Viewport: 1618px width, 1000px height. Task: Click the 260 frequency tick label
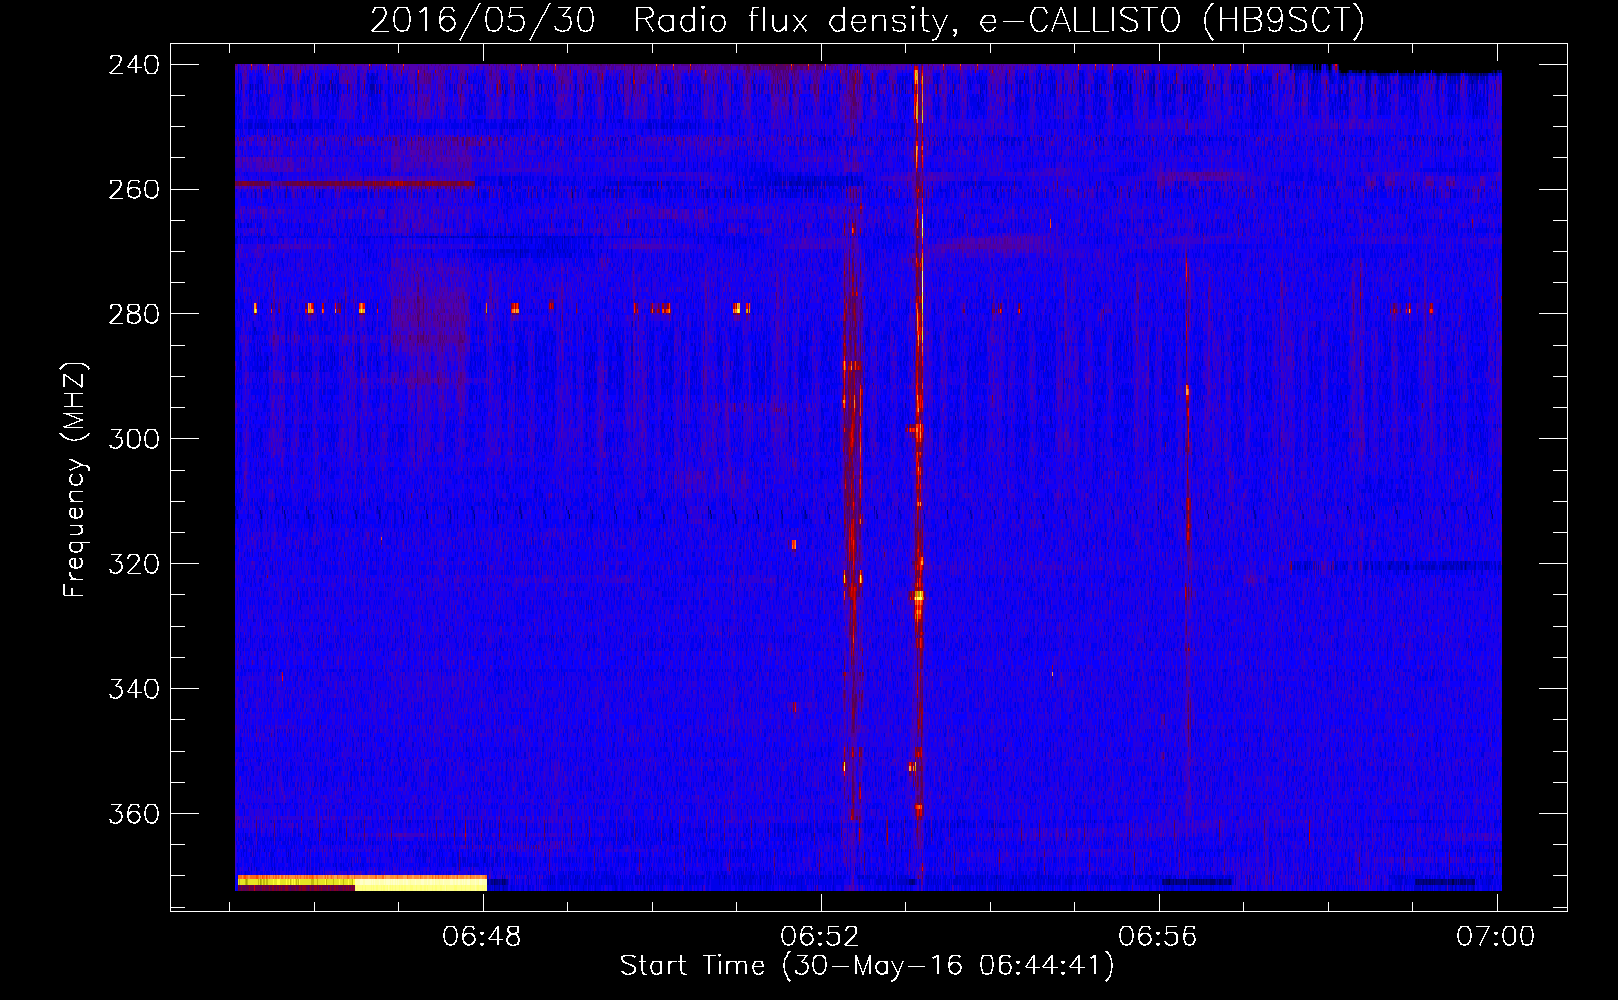click(134, 190)
